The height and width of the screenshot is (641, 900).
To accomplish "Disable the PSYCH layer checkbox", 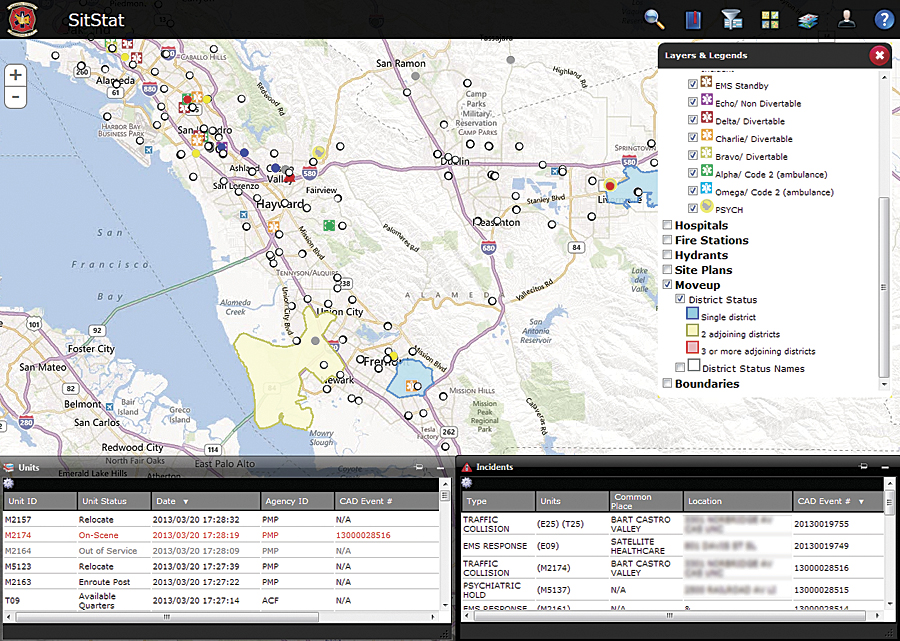I will point(692,209).
